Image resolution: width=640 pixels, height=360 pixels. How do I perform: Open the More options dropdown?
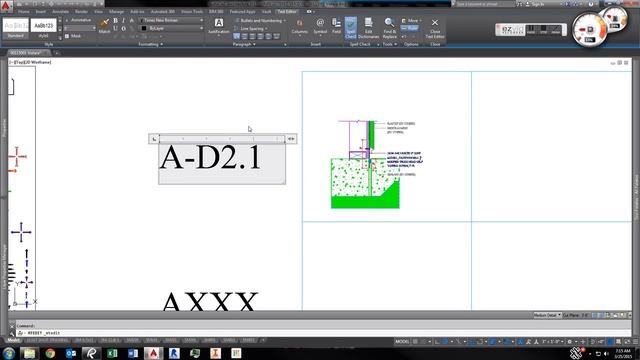(411, 20)
